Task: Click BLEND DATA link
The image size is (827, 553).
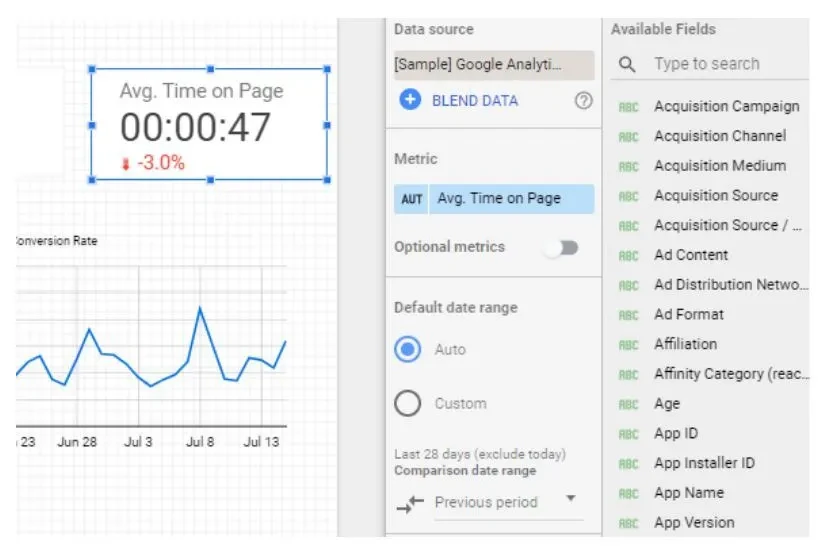Action: tap(475, 100)
